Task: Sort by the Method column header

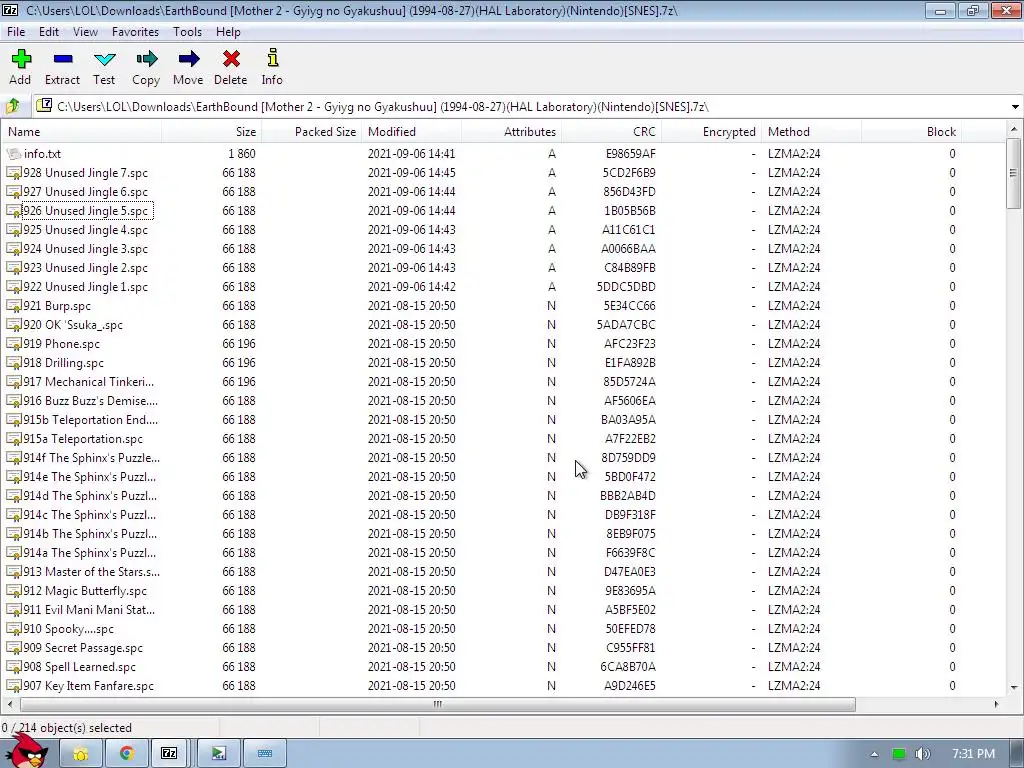Action: [x=811, y=131]
